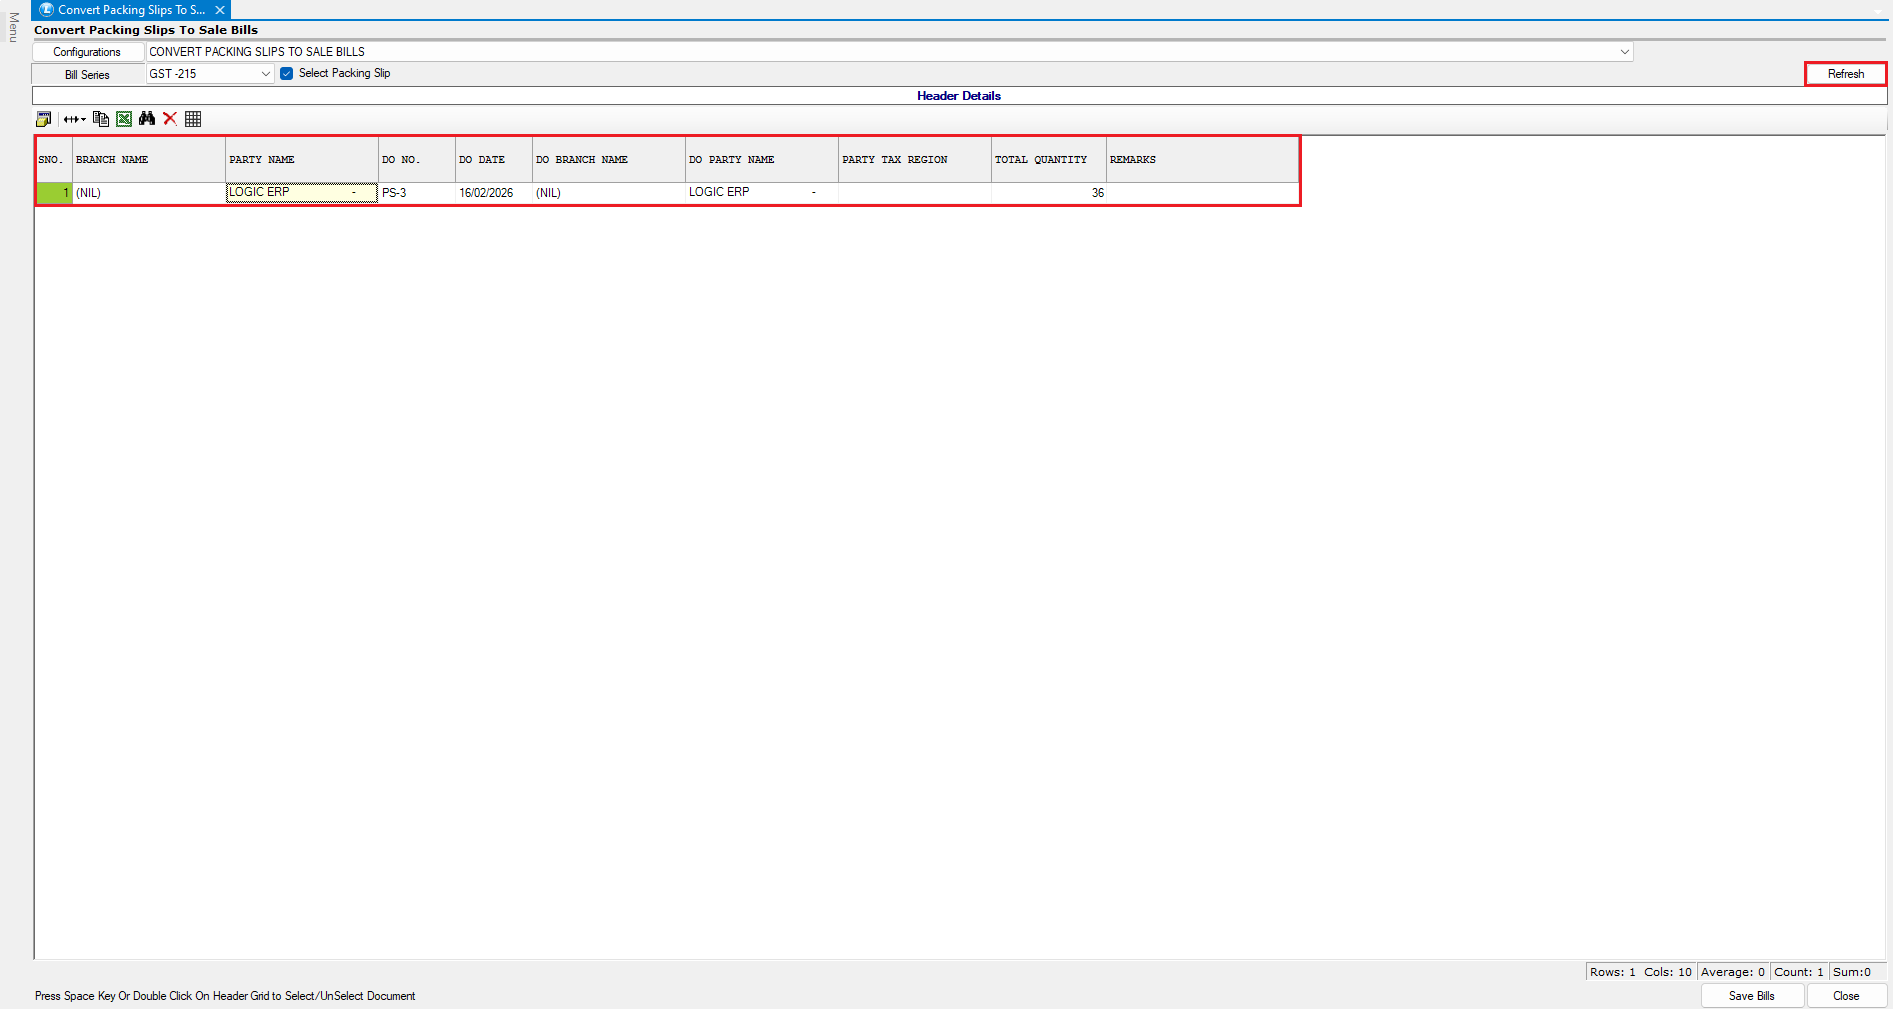
Task: Click the Refresh button
Action: 1845,74
